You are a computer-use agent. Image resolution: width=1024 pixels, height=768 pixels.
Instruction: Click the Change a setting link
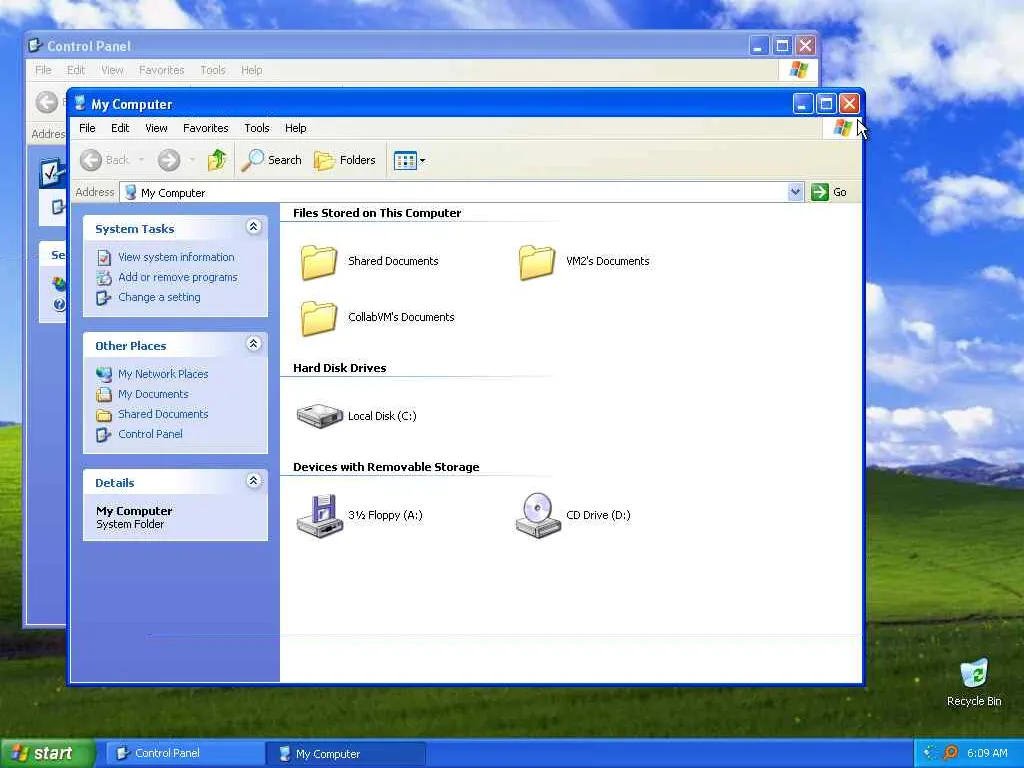pos(159,297)
